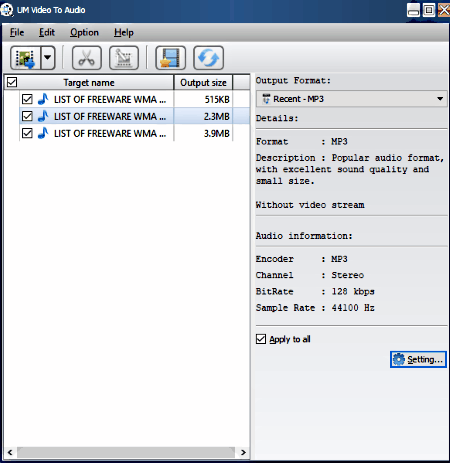
Task: Uncheck the file with 2.3MB output size
Action: pyautogui.click(x=27, y=116)
